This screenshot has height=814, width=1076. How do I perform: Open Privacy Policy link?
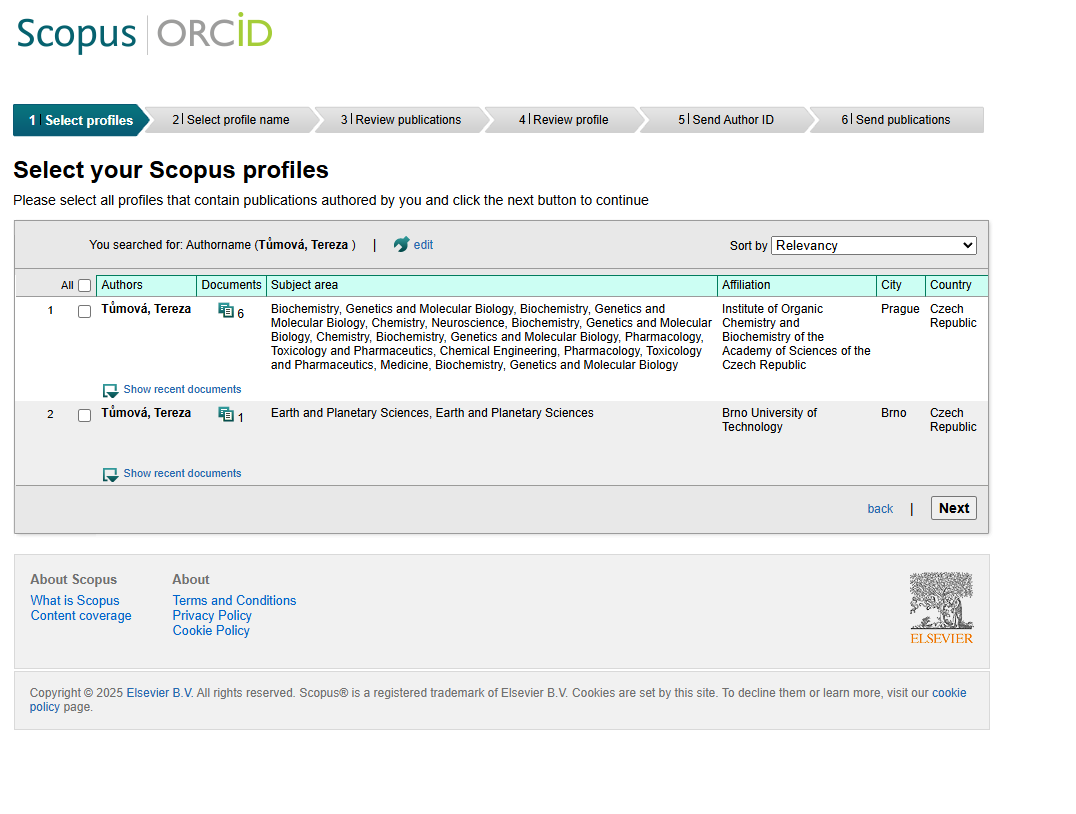click(x=212, y=616)
